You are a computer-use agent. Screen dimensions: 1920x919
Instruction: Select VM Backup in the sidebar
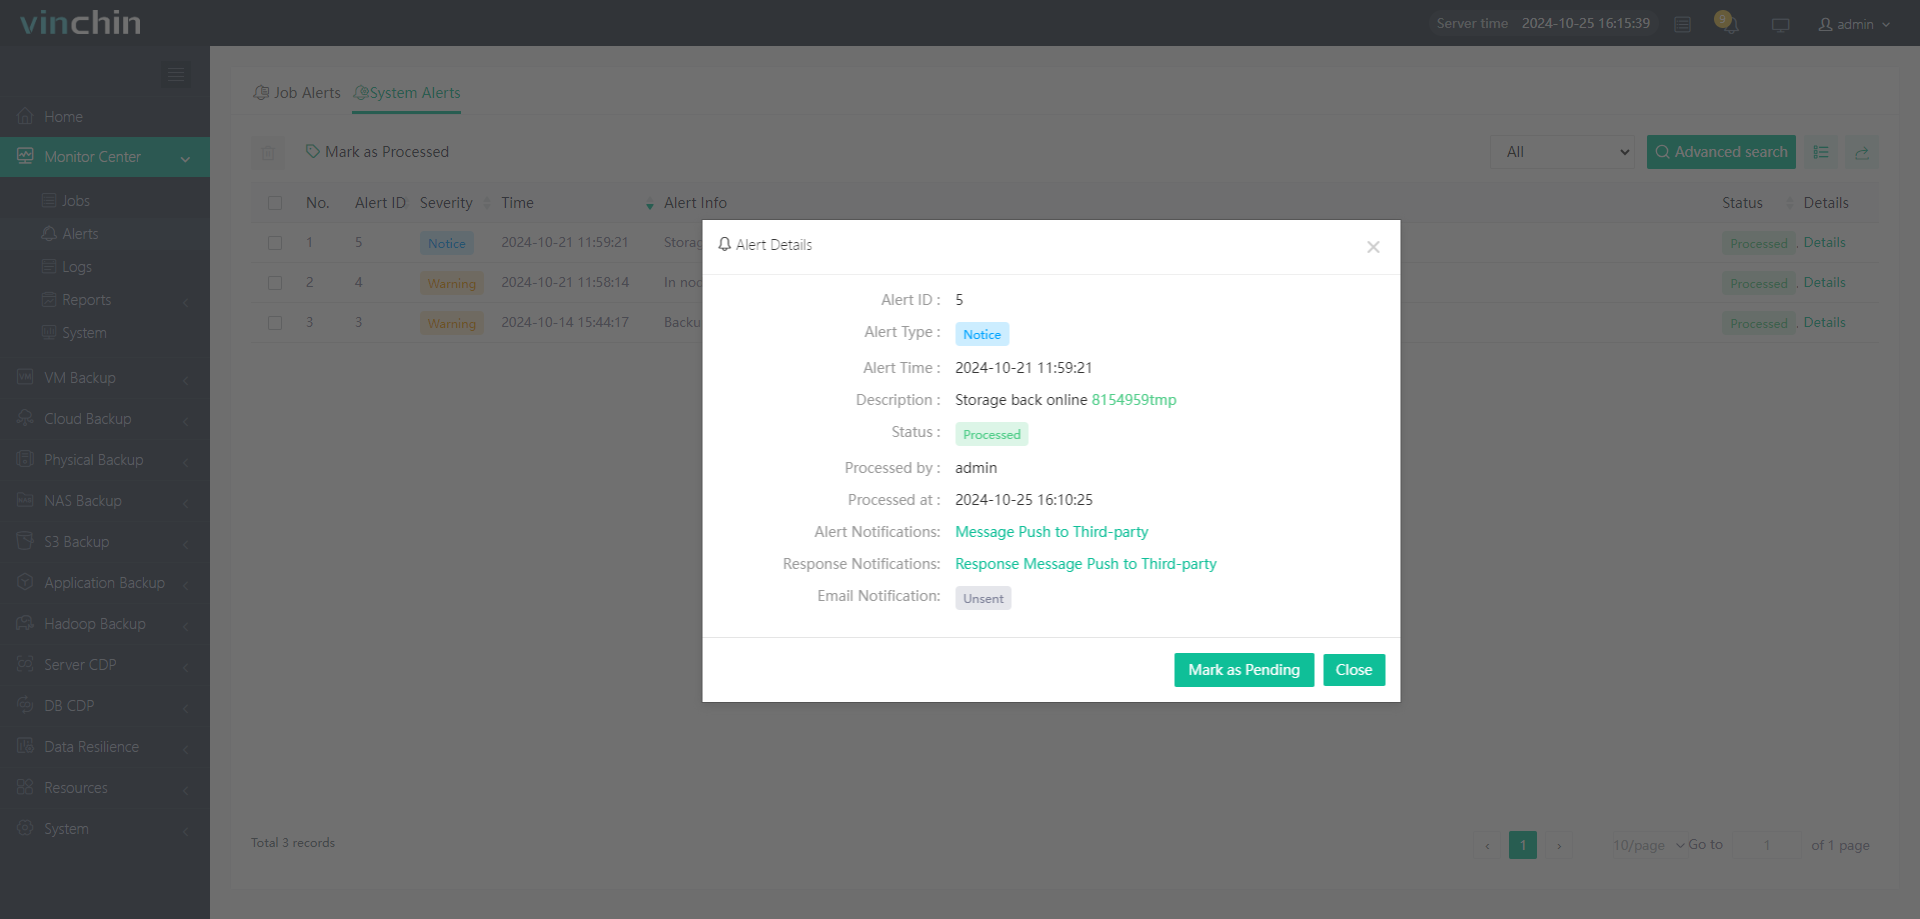[78, 377]
